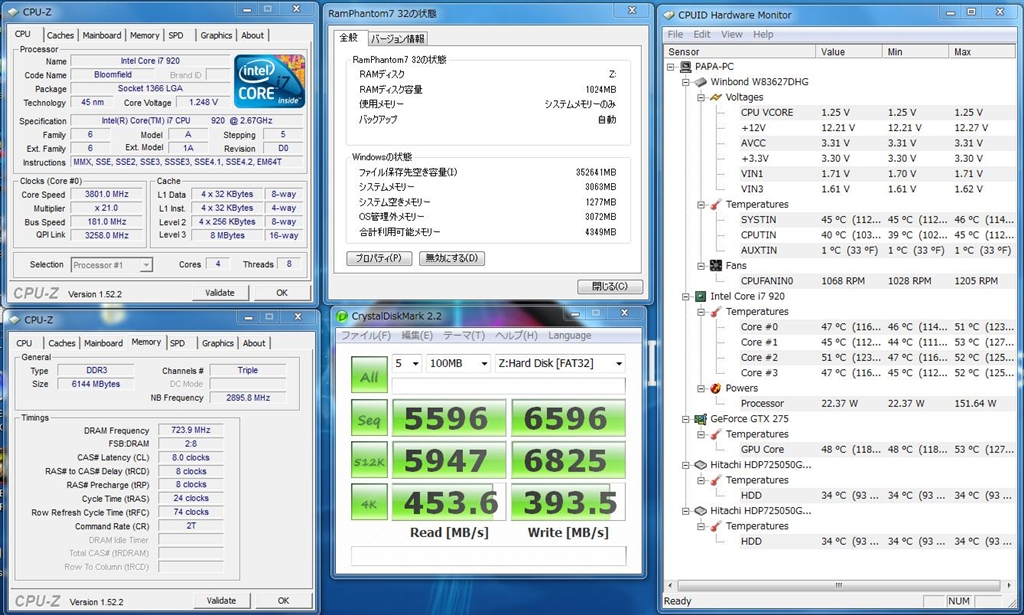Screen dimensions: 1024x615
Task: Open the ファイル(F) menu in CrystalDiskMark
Action: click(x=366, y=336)
